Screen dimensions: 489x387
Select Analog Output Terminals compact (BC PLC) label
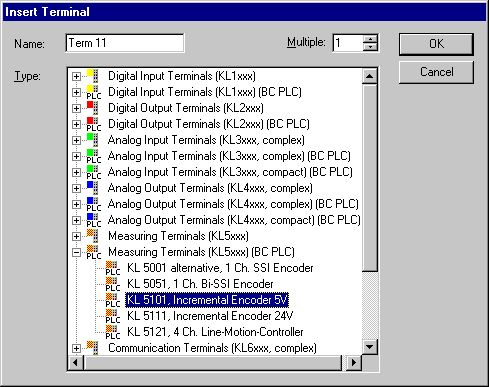click(234, 220)
